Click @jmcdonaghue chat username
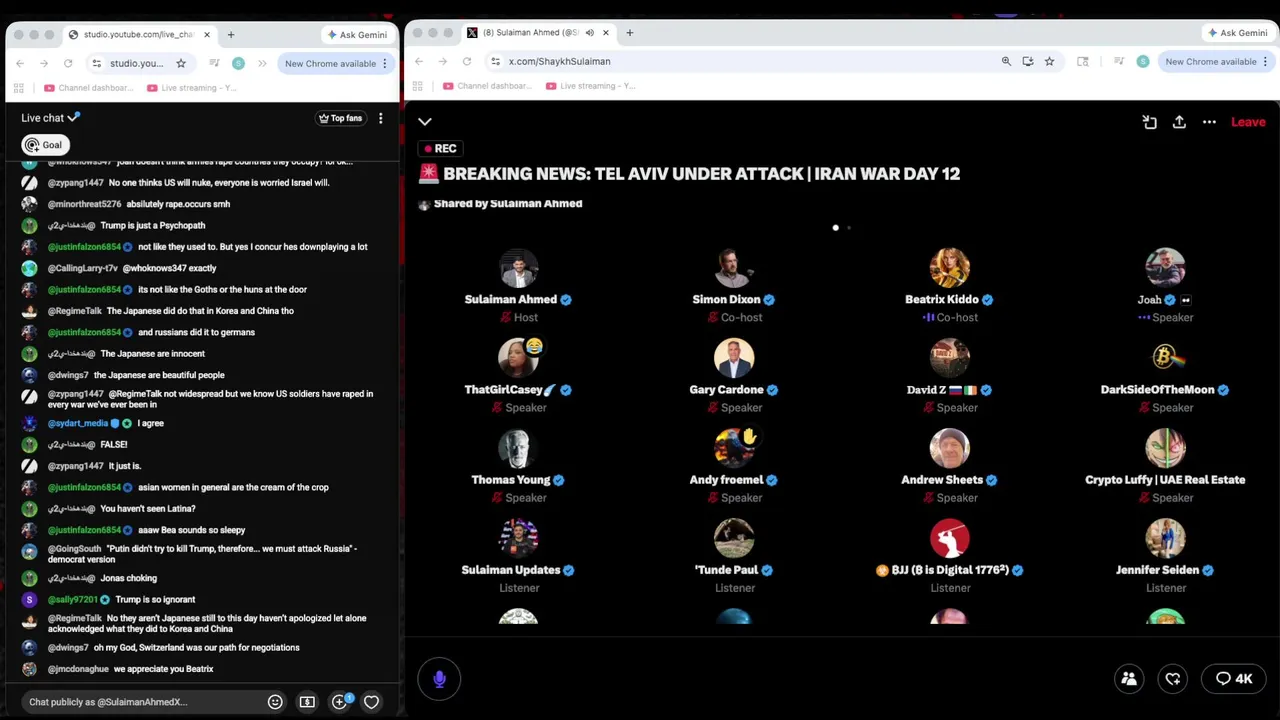This screenshot has height=720, width=1280. click(x=78, y=669)
